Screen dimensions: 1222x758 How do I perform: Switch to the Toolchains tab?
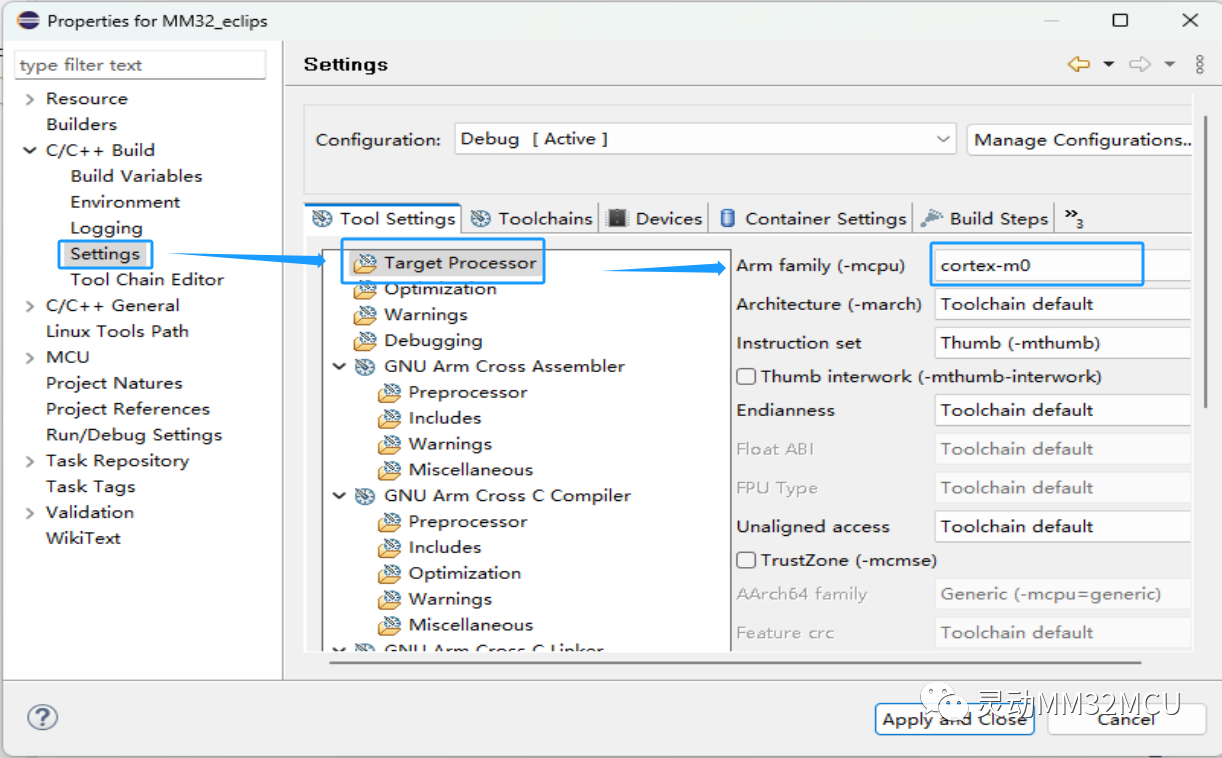tap(533, 219)
